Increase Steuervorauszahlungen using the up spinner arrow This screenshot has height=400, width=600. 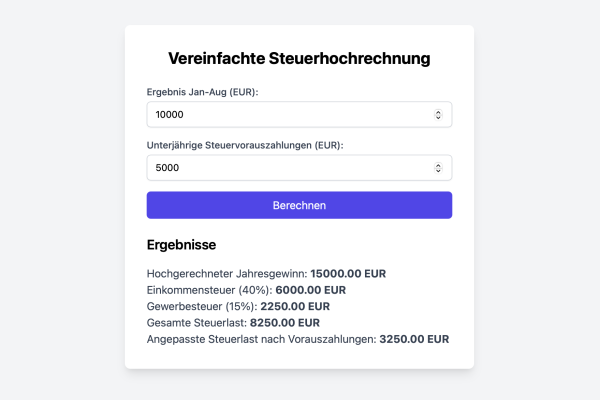(438, 165)
